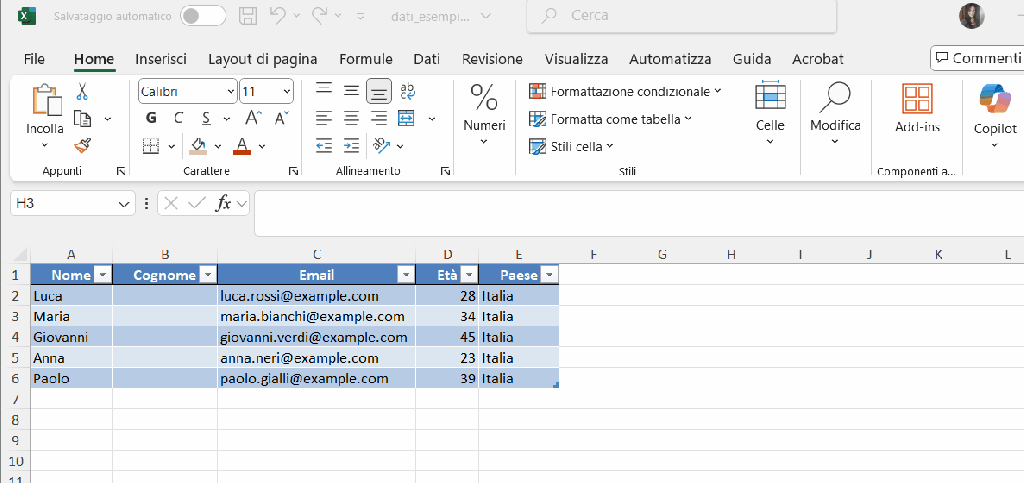Click the Cut scissors icon
Viewport: 1024px width, 483px height.
(83, 91)
